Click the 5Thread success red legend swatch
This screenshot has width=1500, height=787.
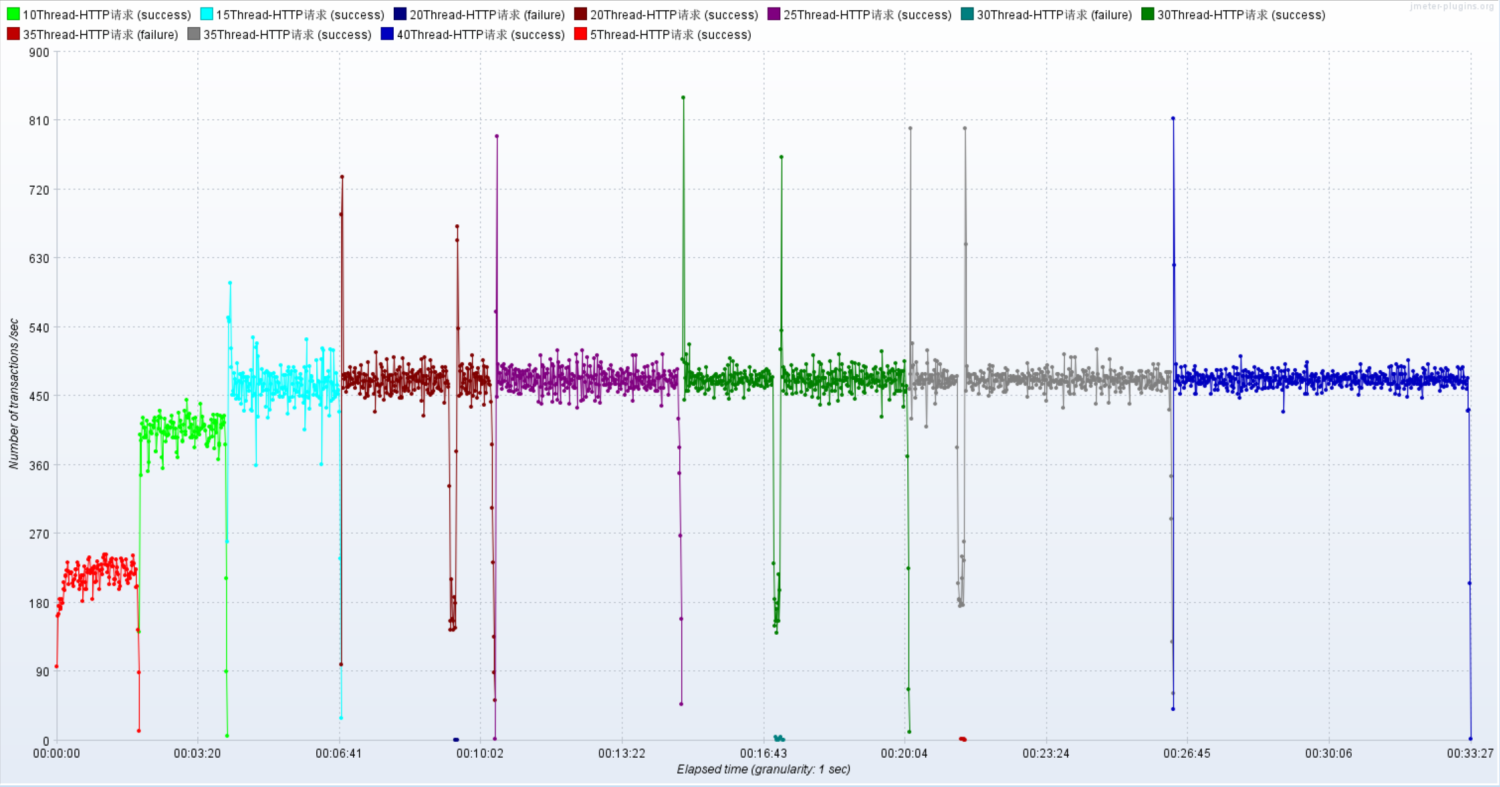point(581,34)
